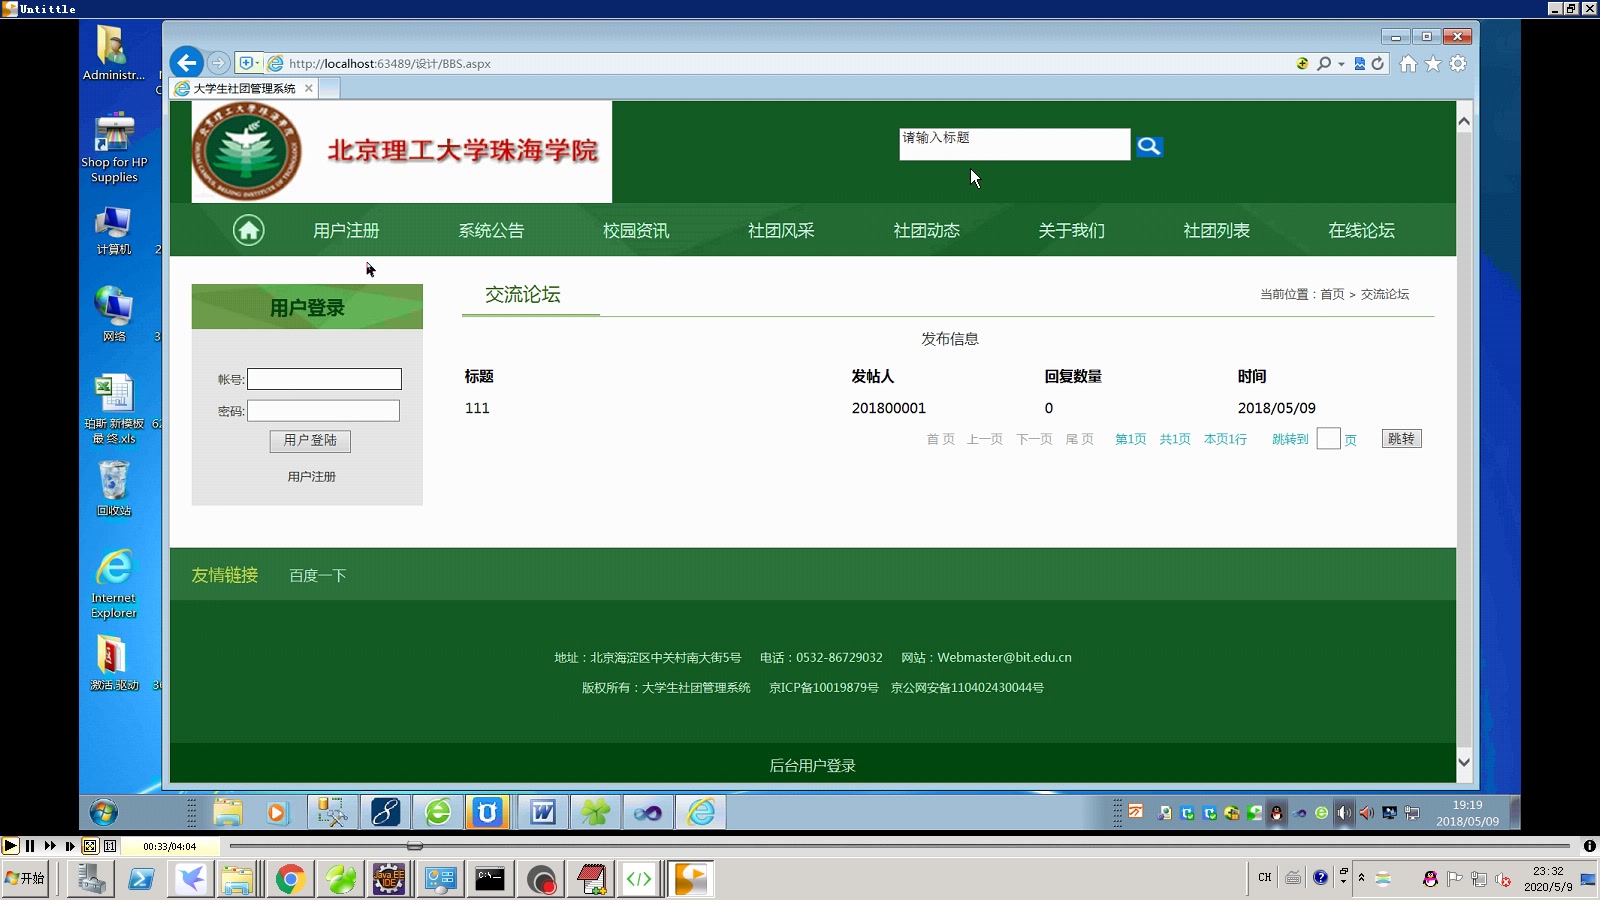Image resolution: width=1600 pixels, height=900 pixels.
Task: Refresh the page with the address bar refresh icon
Action: (1379, 63)
